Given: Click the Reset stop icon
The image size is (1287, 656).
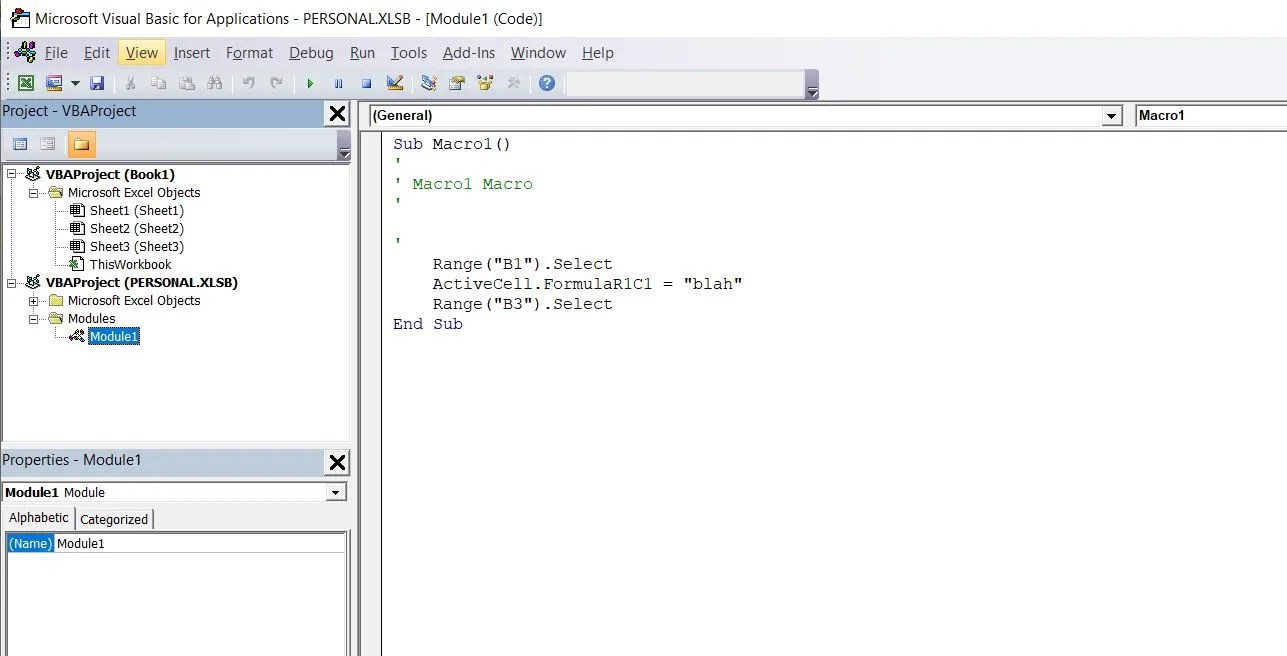Looking at the screenshot, I should tap(366, 83).
